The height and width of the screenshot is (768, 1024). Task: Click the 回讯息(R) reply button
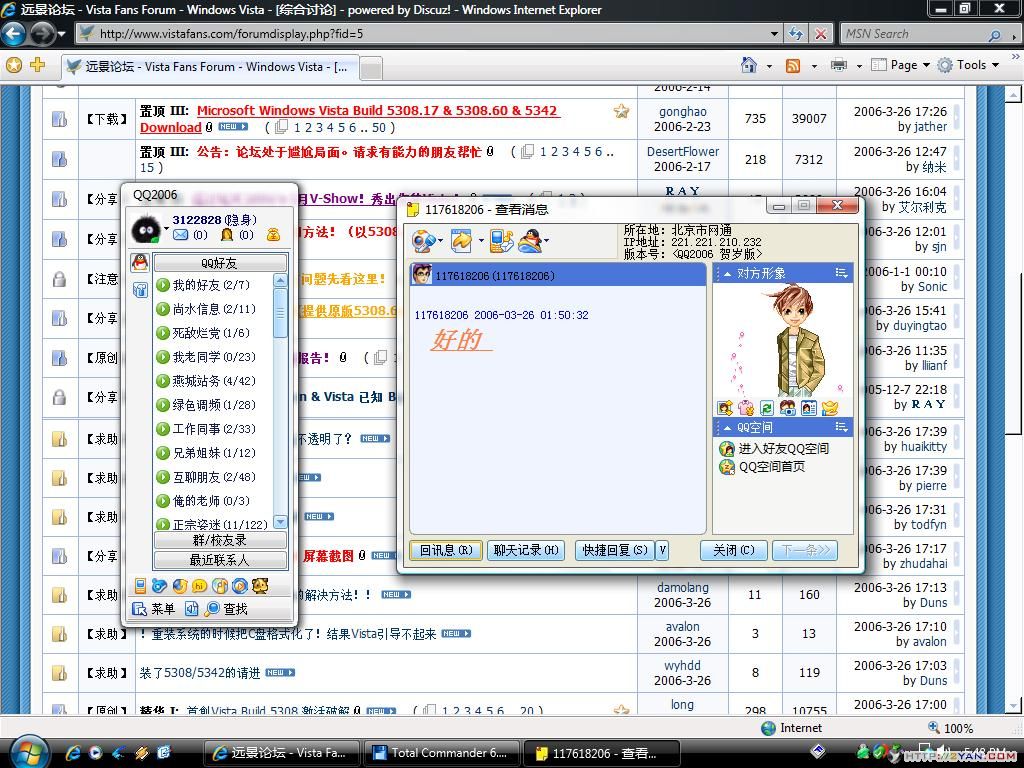(444, 550)
